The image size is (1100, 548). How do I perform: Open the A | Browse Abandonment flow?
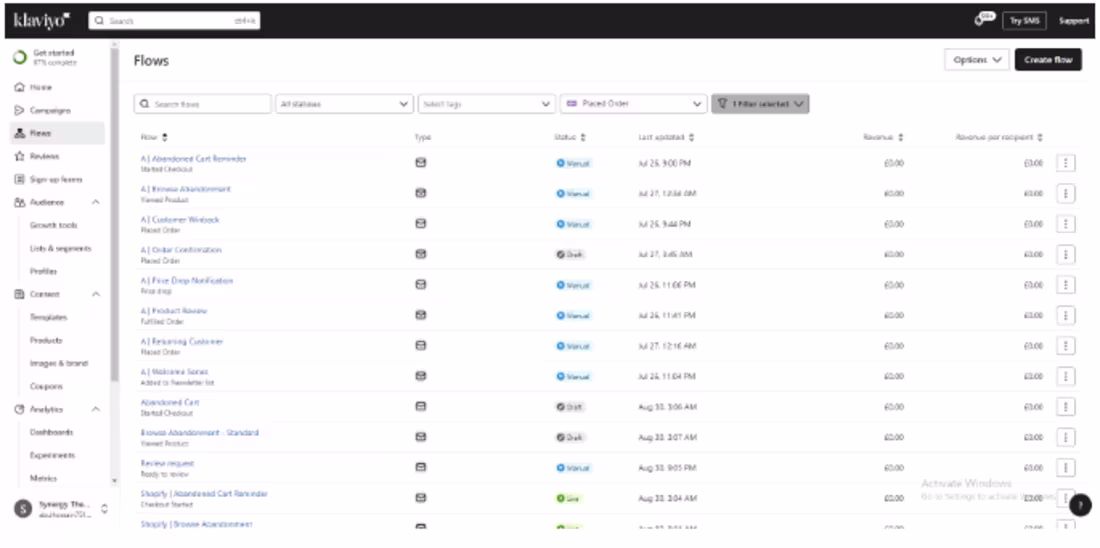[185, 189]
